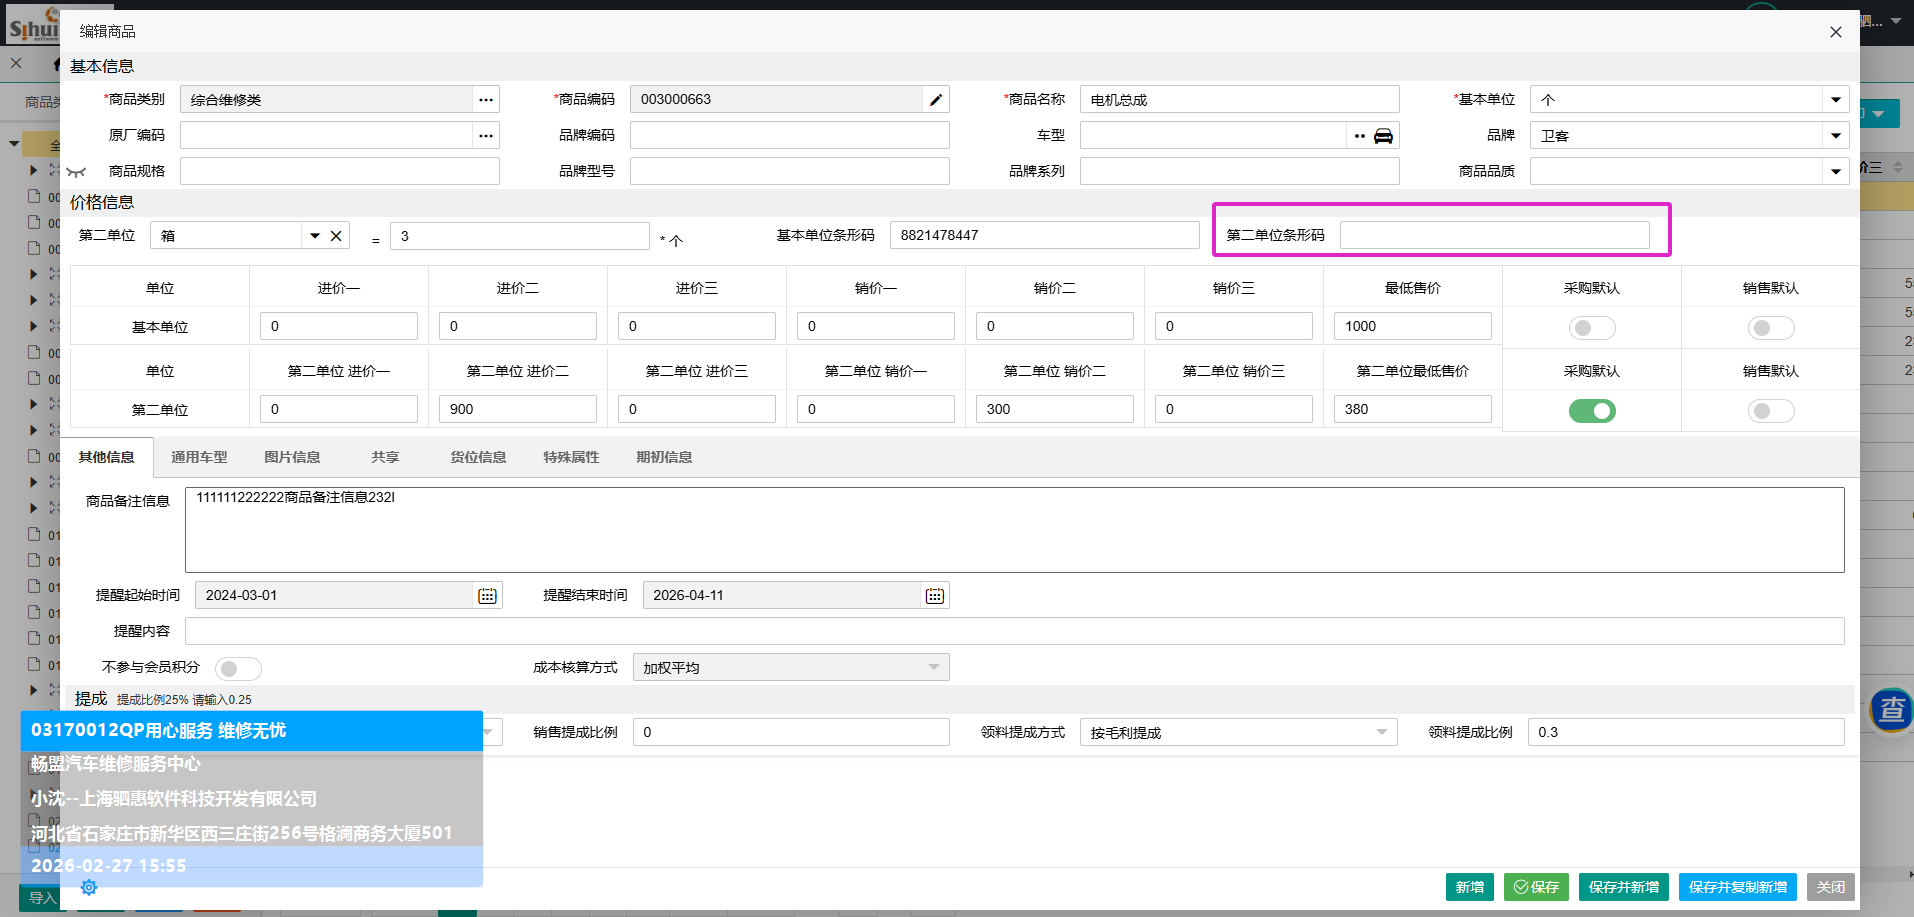The height and width of the screenshot is (917, 1914).
Task: Click the 保存并复制新增 button
Action: pyautogui.click(x=1737, y=887)
